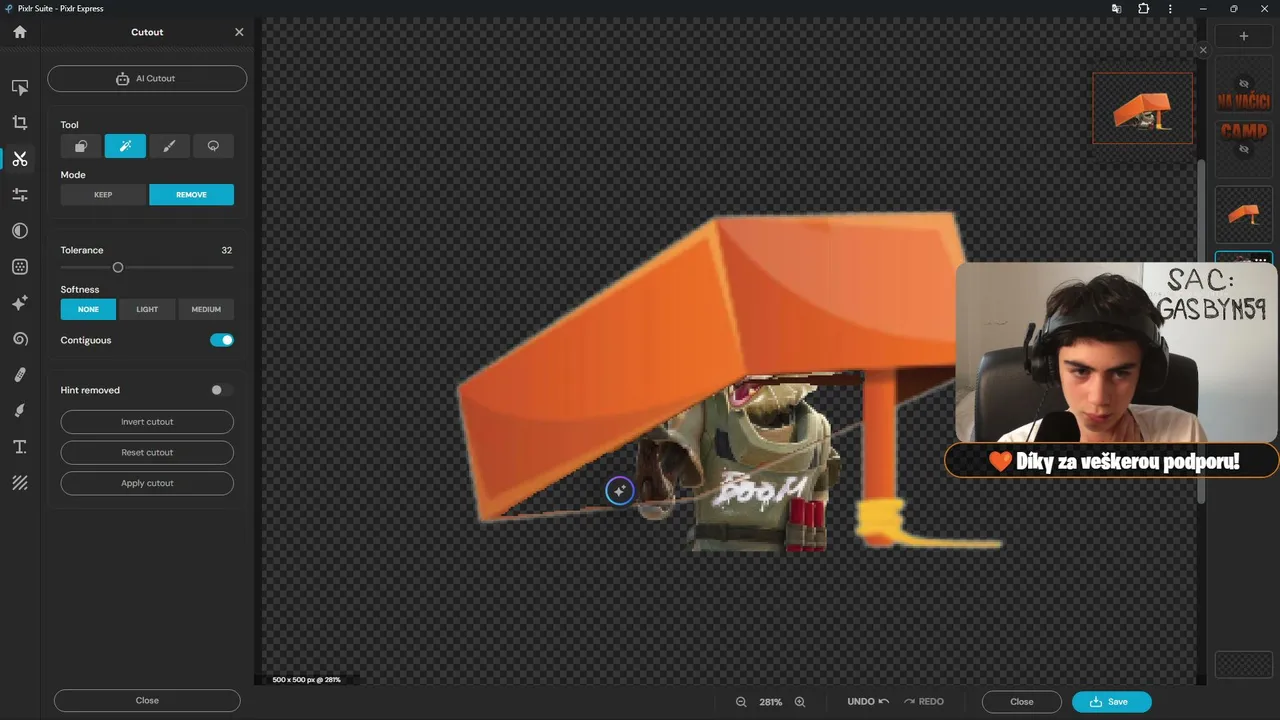Select the Draw brush tool in sidebar

(x=20, y=411)
